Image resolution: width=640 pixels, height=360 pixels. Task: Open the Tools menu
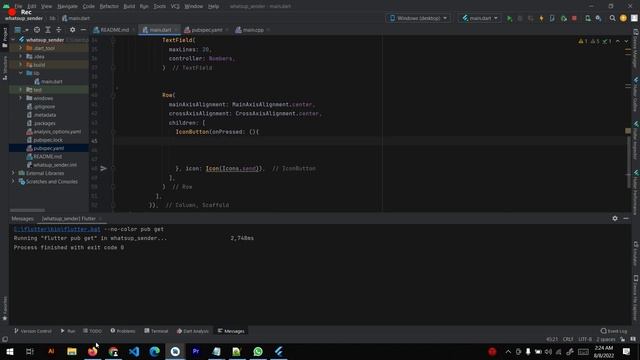(160, 7)
